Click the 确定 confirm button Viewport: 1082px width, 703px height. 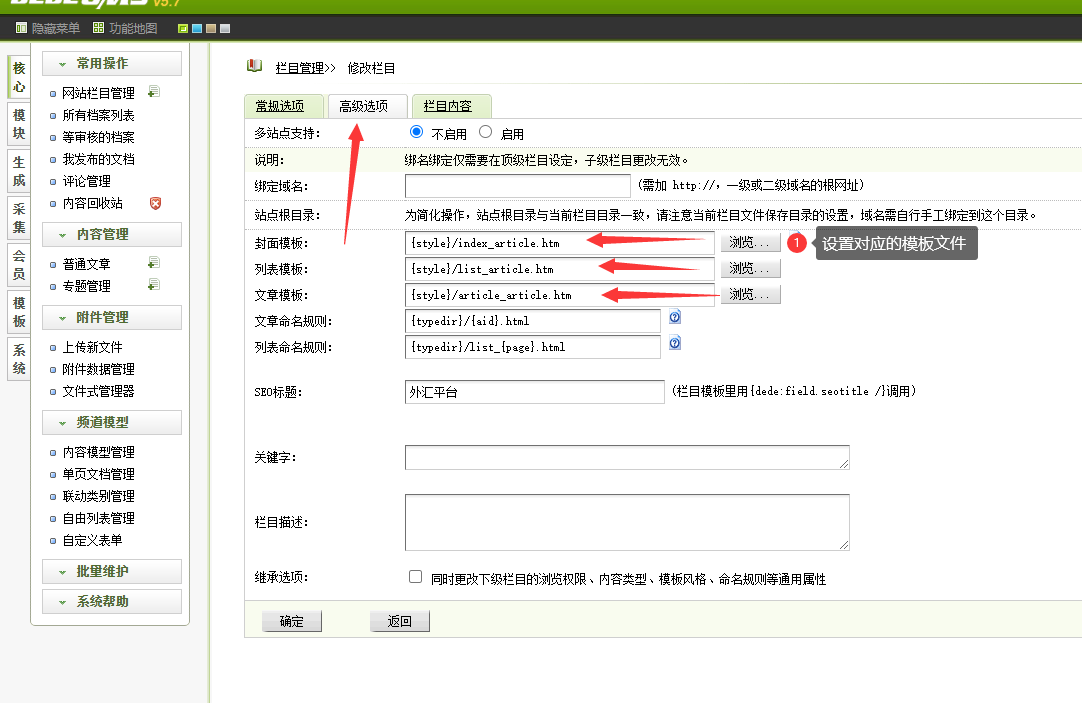pyautogui.click(x=291, y=620)
